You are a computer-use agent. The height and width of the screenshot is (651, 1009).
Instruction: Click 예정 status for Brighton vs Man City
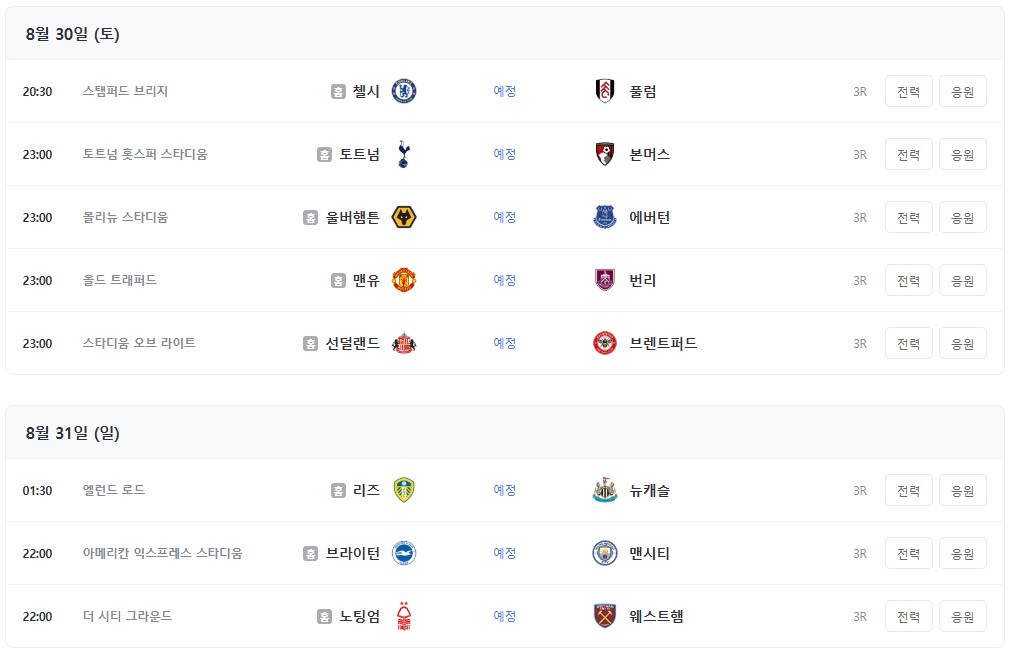(x=504, y=553)
